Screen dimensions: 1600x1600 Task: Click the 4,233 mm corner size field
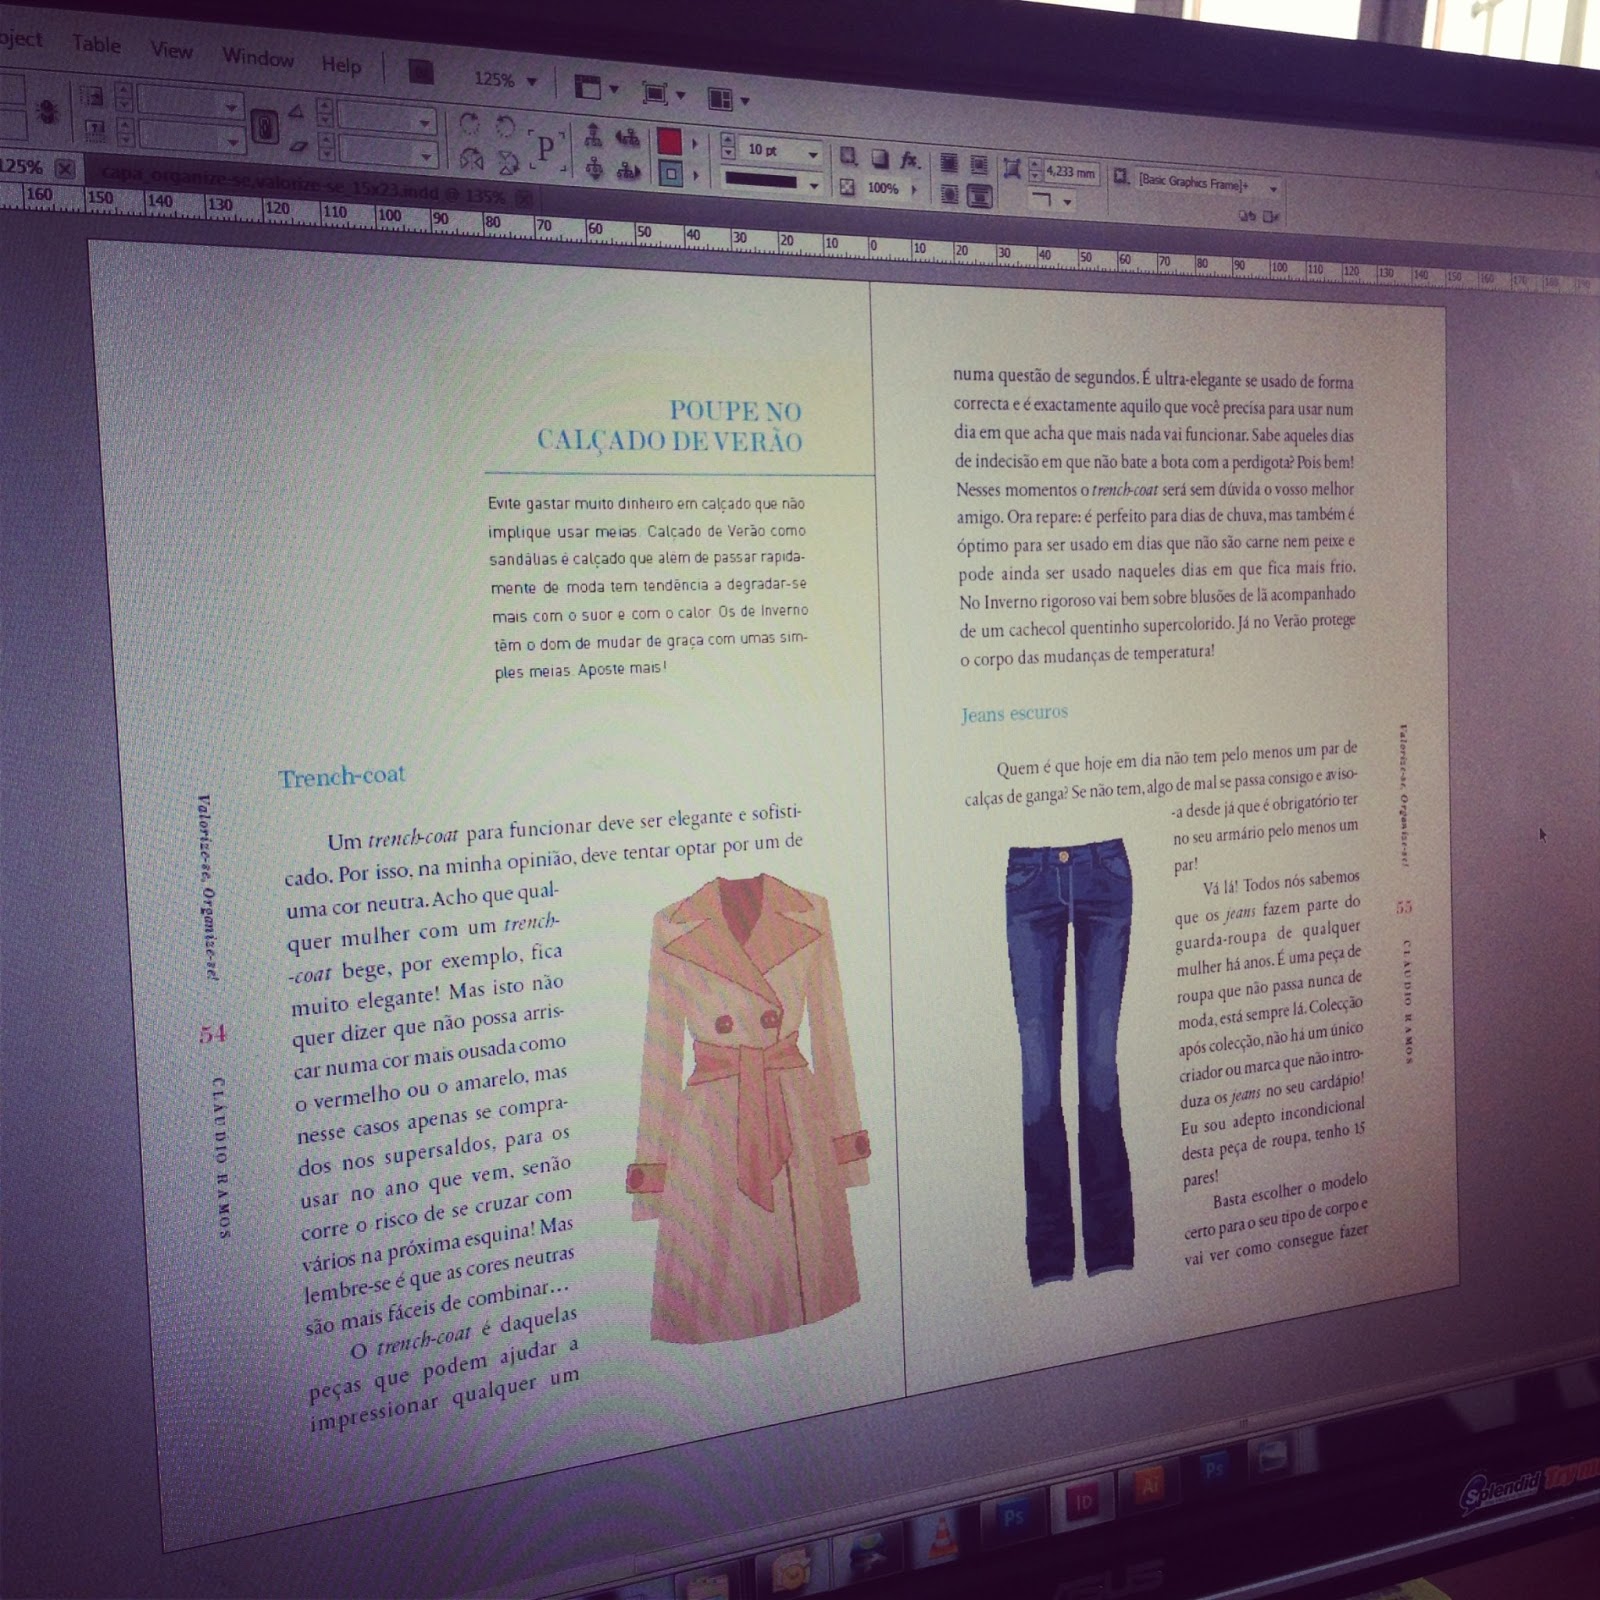[1070, 173]
